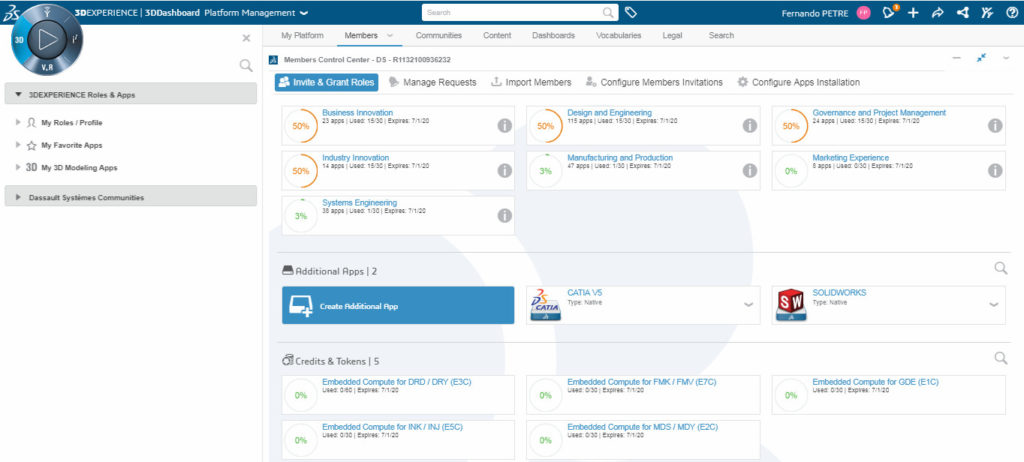
Task: Show info for Governance and Project Management
Action: coord(995,125)
